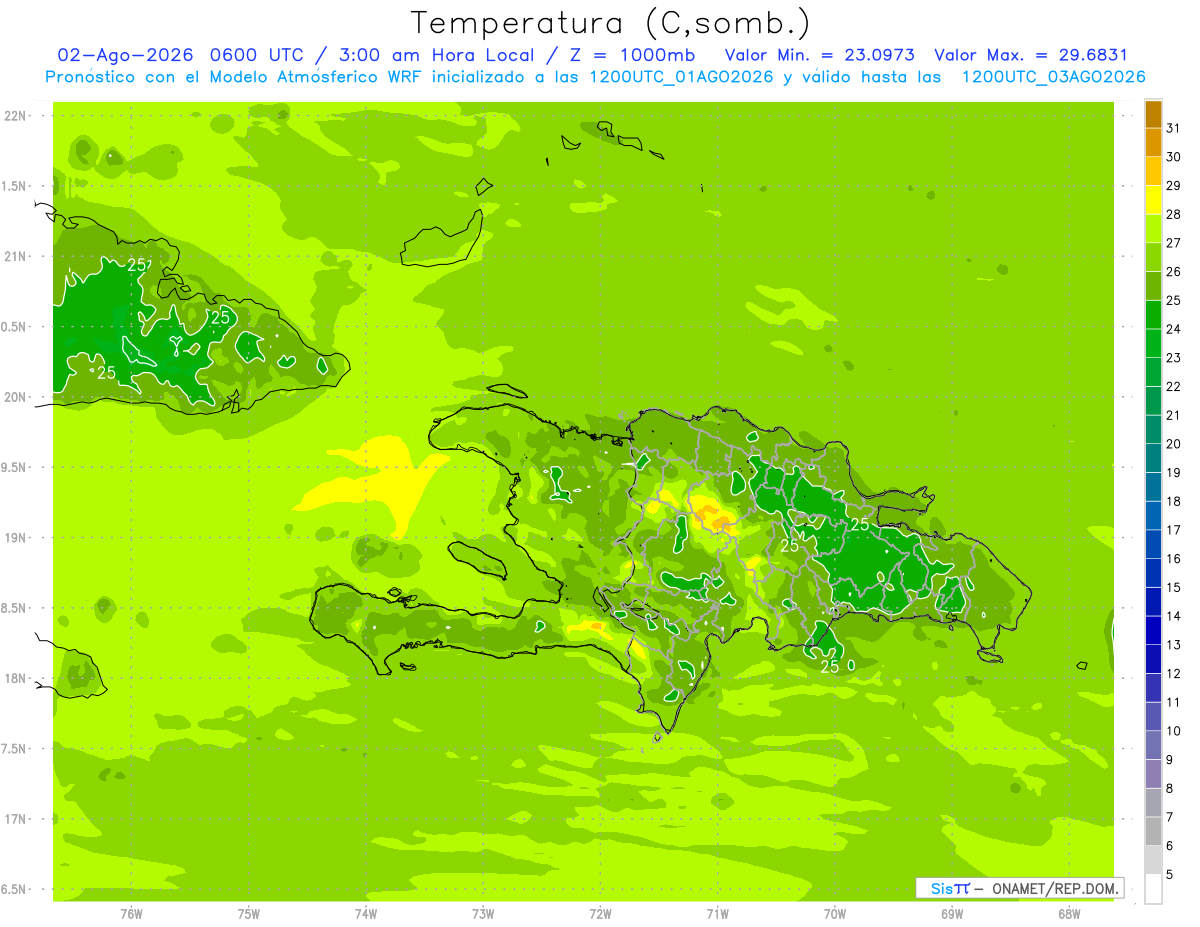Image resolution: width=1200 pixels, height=927 pixels.
Task: Click the 19N latitude axis label
Action: pos(14,537)
